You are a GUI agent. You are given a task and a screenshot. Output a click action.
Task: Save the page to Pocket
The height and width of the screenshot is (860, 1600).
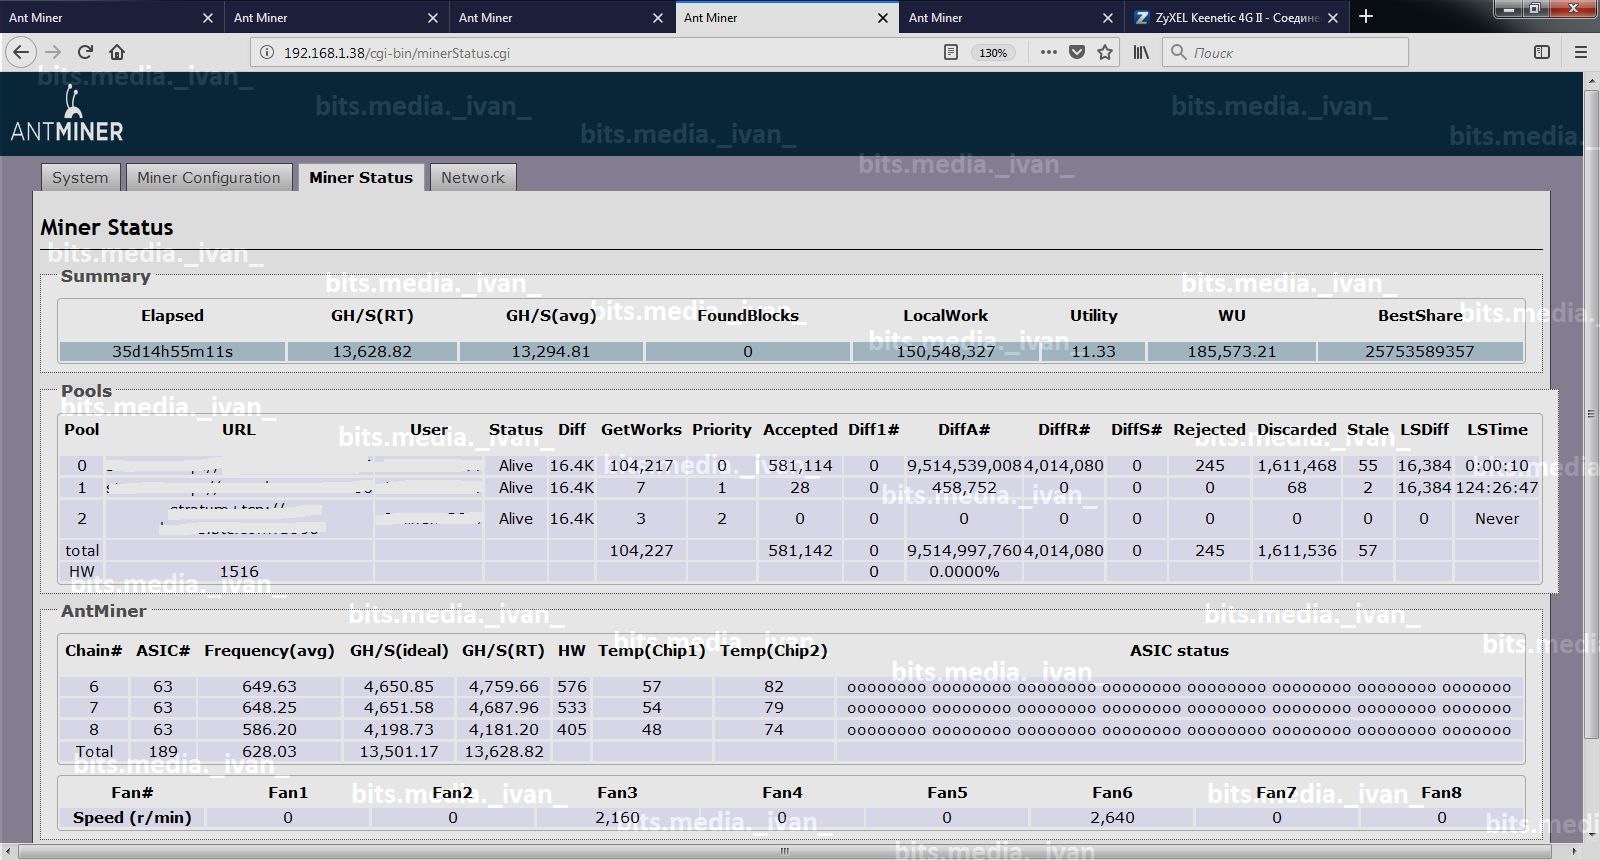pyautogui.click(x=1077, y=52)
